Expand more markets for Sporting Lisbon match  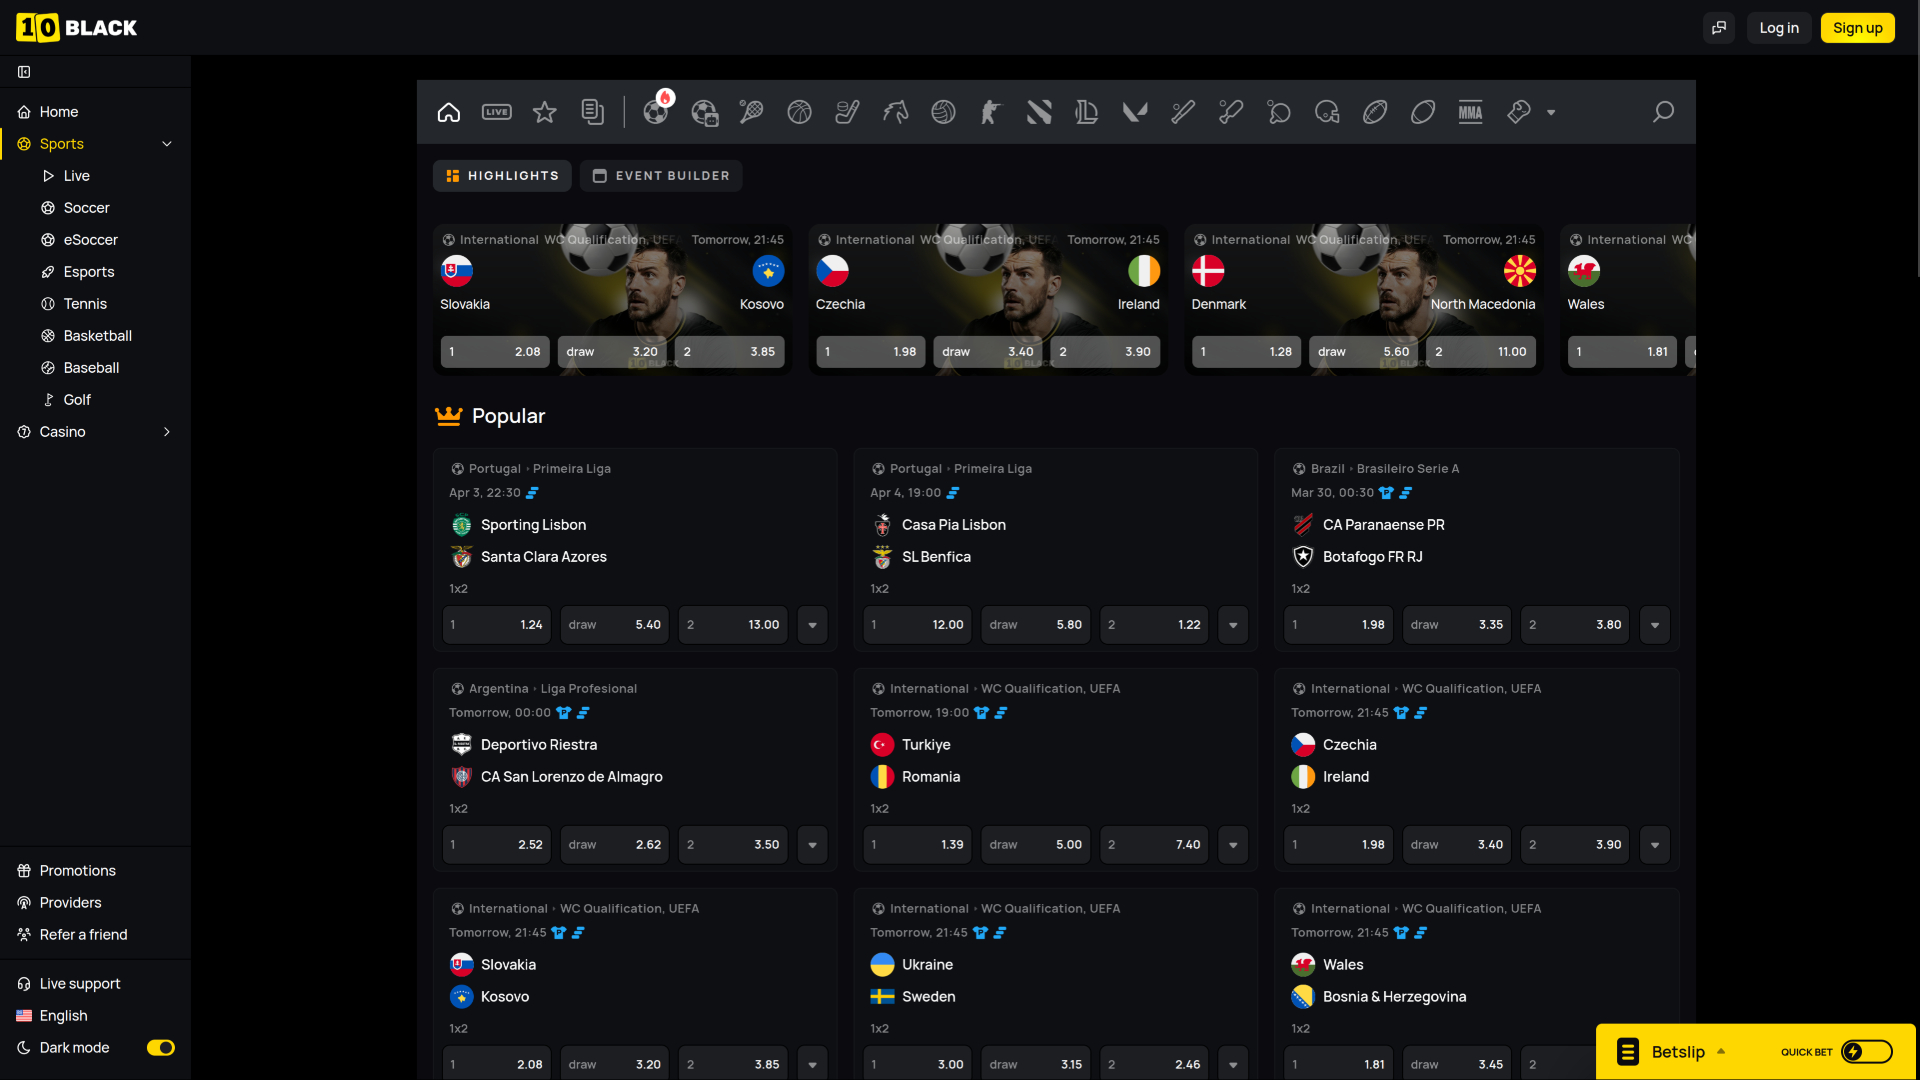coord(812,624)
